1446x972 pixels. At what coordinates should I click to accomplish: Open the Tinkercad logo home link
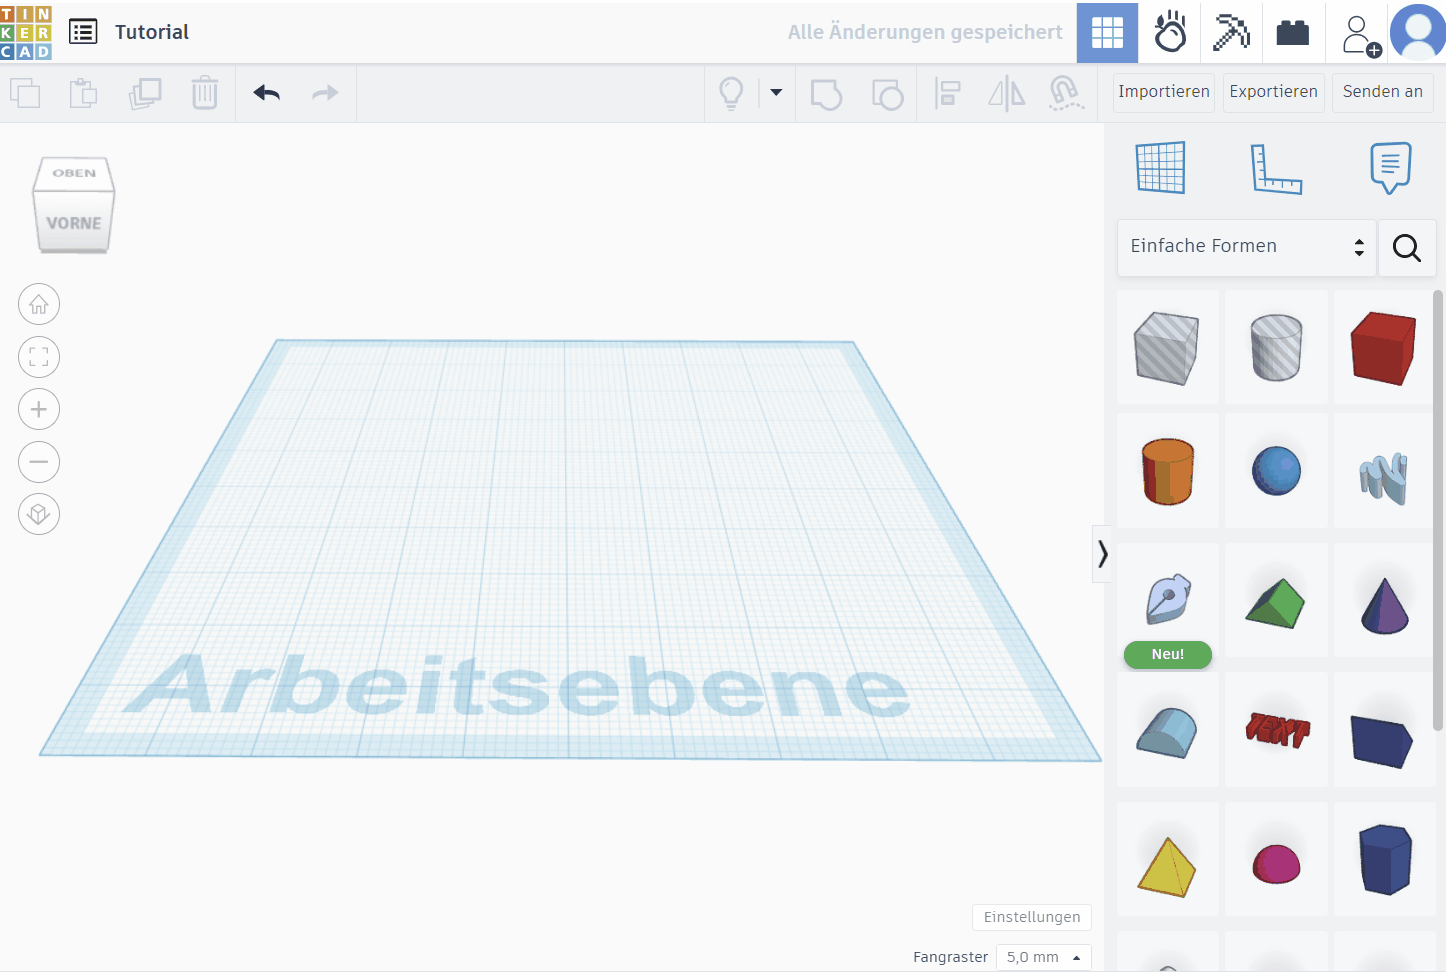[x=26, y=32]
